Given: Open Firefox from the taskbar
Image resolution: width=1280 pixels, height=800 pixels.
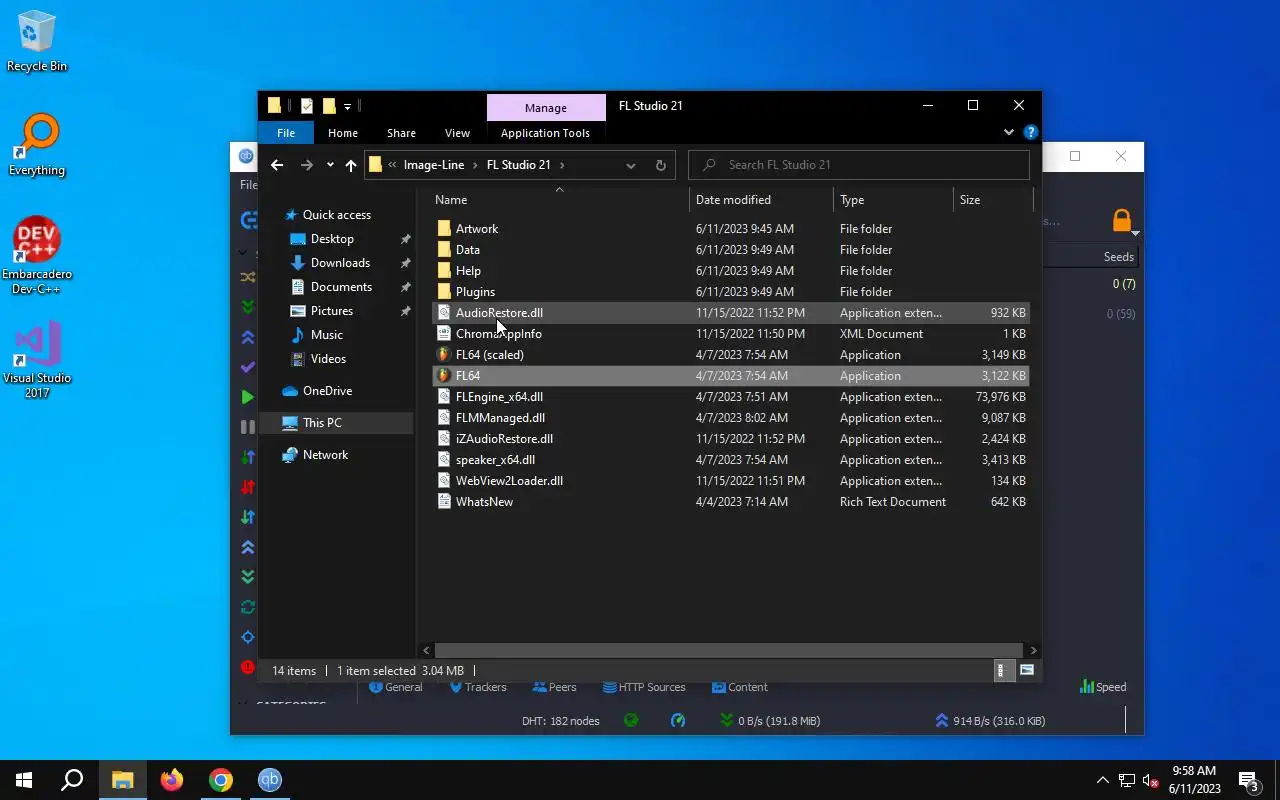Looking at the screenshot, I should point(172,780).
